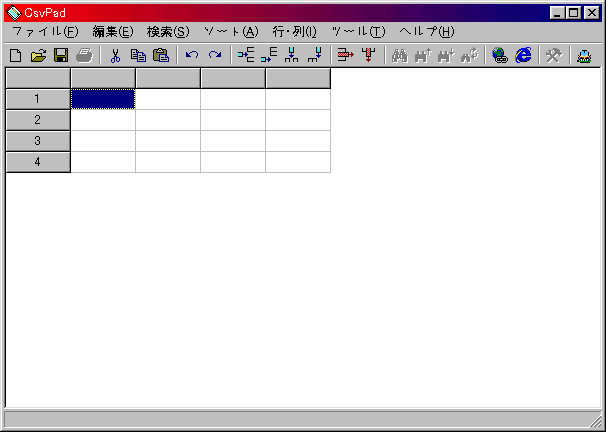The height and width of the screenshot is (432, 606).
Task: Open replace with the binoculars swap-arrows icon
Action: tap(469, 55)
